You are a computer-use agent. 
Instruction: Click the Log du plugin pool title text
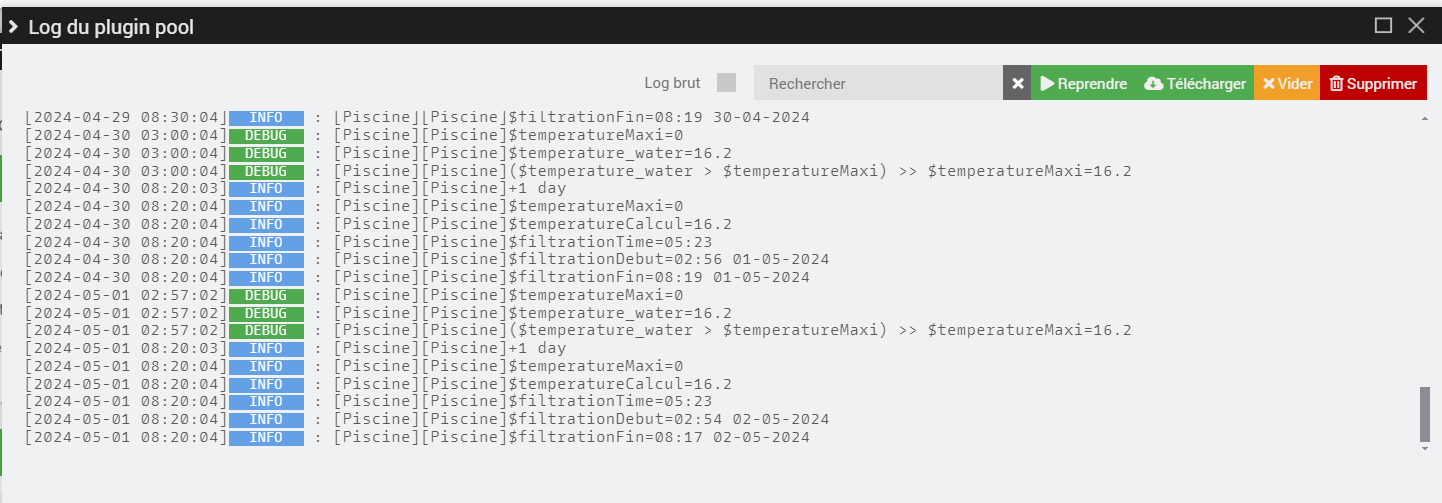111,27
